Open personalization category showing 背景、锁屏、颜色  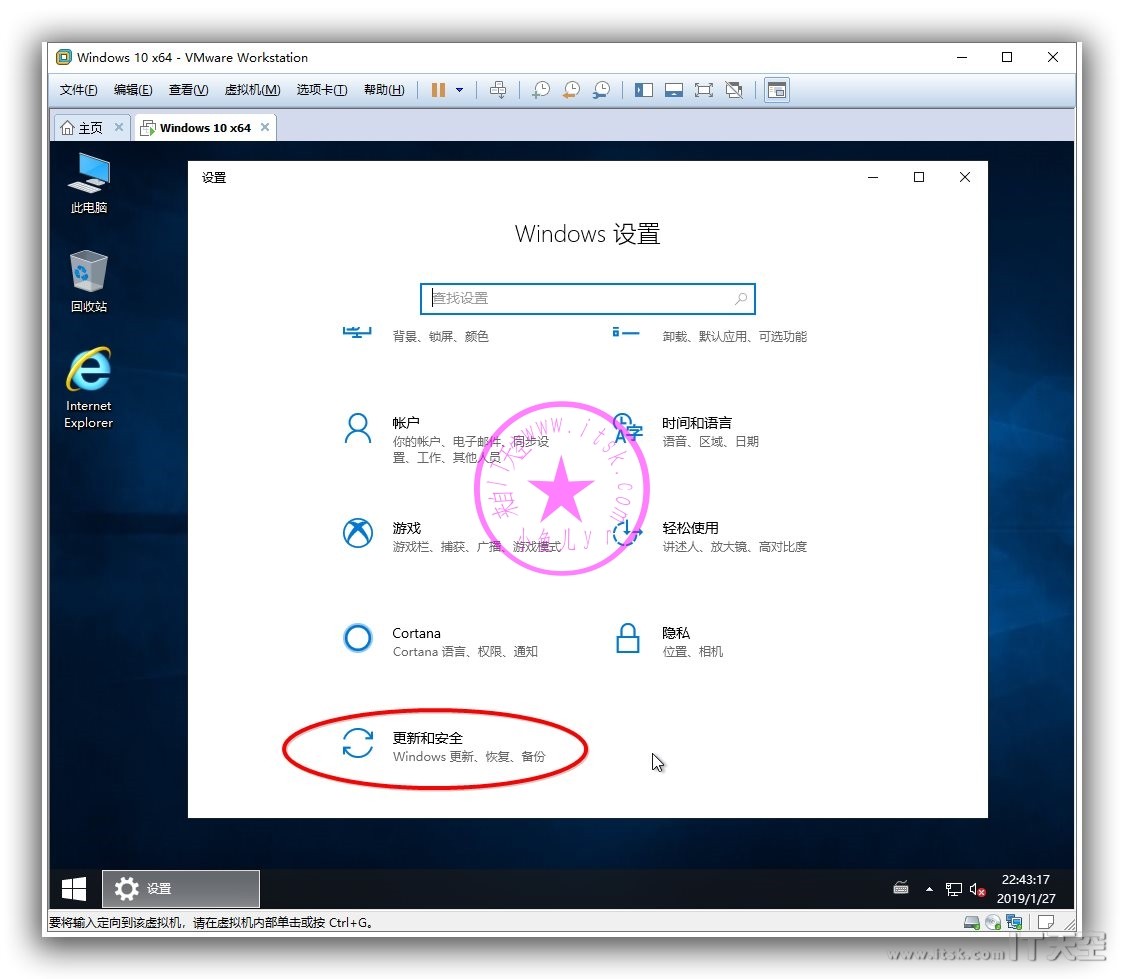click(416, 335)
